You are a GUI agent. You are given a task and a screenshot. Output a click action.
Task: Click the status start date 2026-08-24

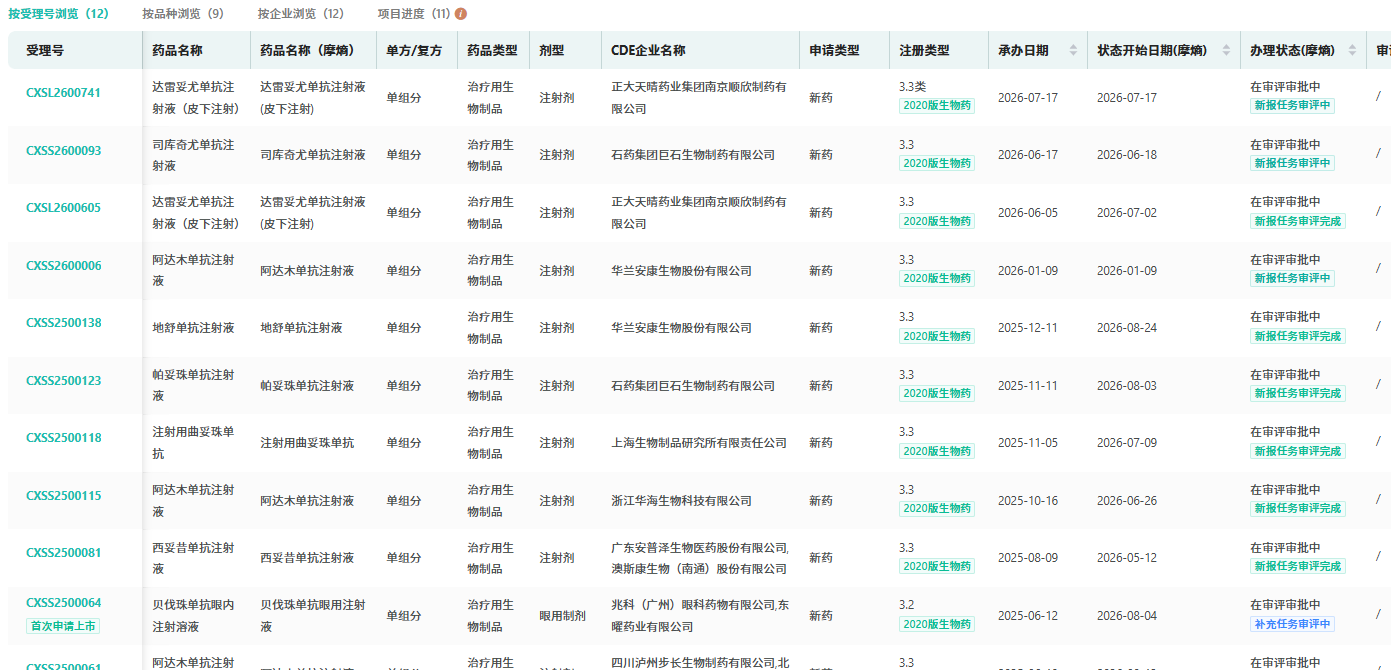click(1127, 328)
